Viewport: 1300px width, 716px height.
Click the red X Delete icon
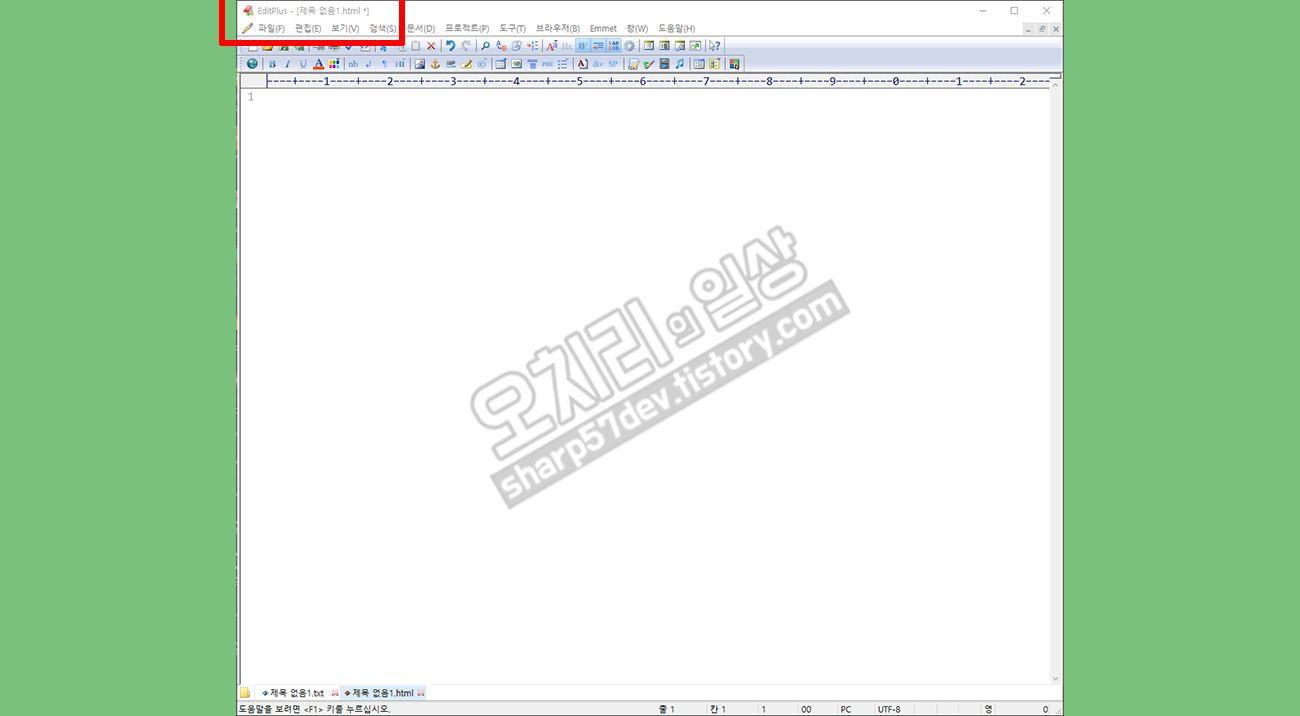tap(431, 46)
